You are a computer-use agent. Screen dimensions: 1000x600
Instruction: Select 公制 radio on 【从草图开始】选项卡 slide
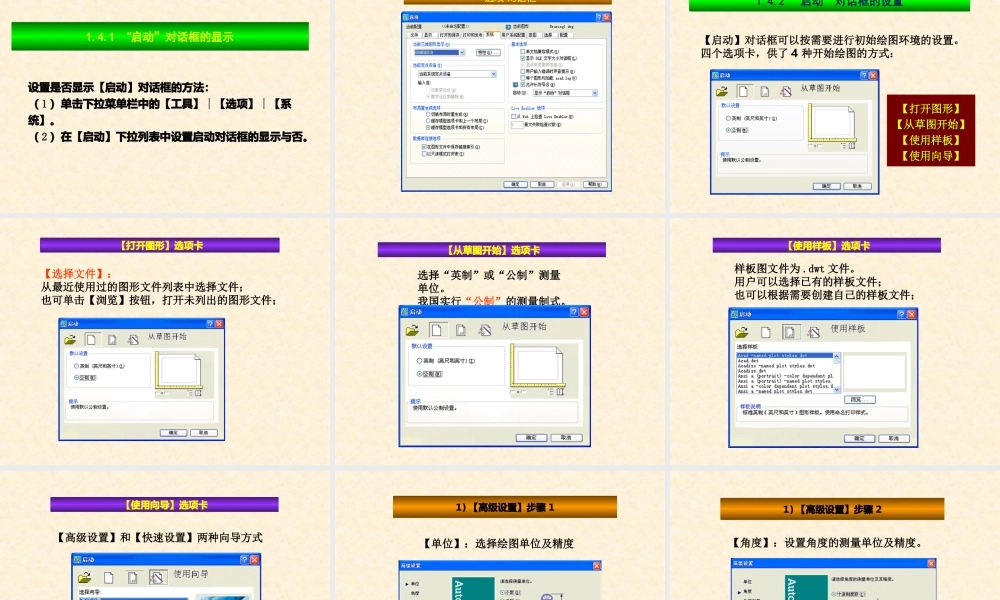420,374
